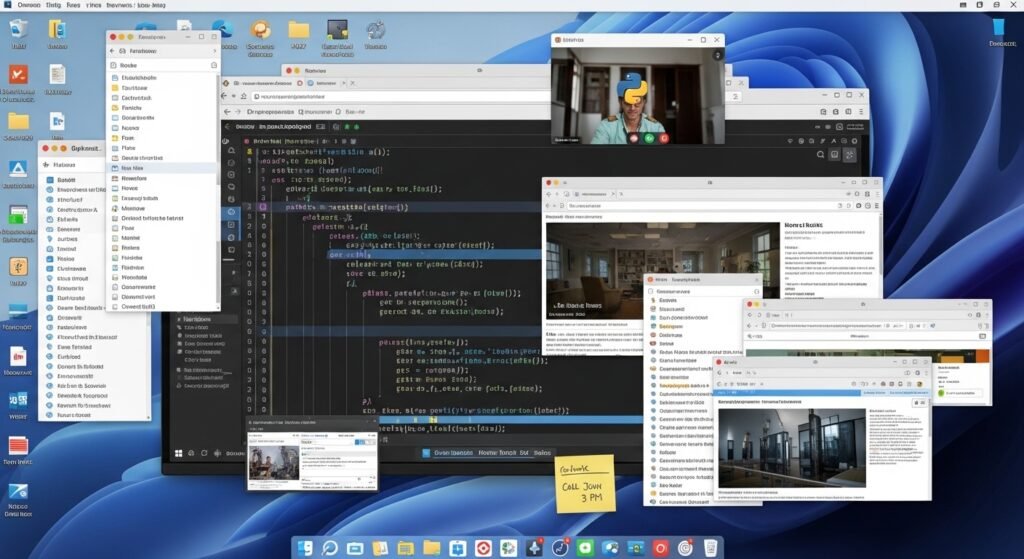
Task: End the call with the red hang-up button
Action: pyautogui.click(x=633, y=139)
